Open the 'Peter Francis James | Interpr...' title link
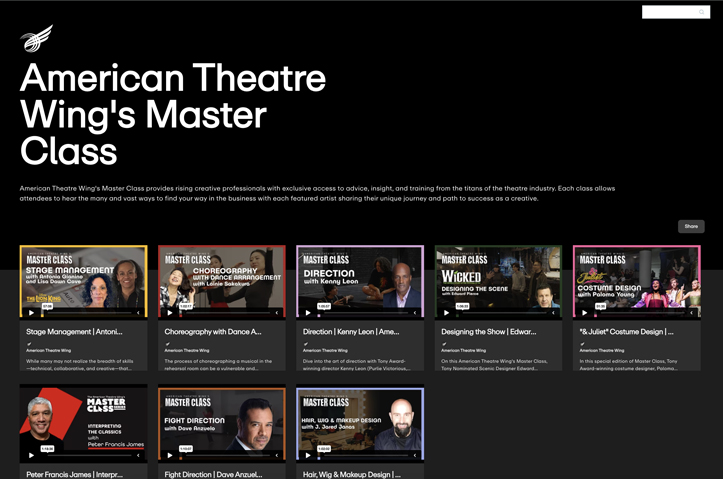 [x=75, y=474]
